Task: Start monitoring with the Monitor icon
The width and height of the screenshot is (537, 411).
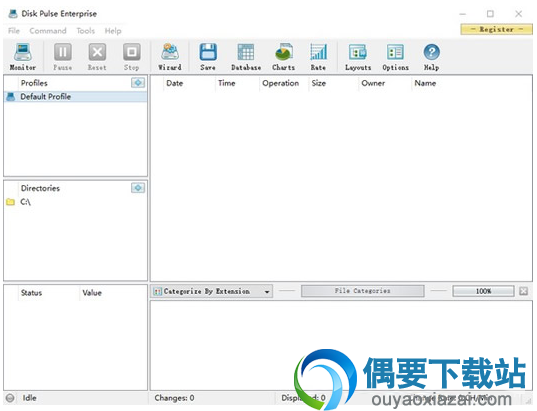Action: (x=23, y=57)
